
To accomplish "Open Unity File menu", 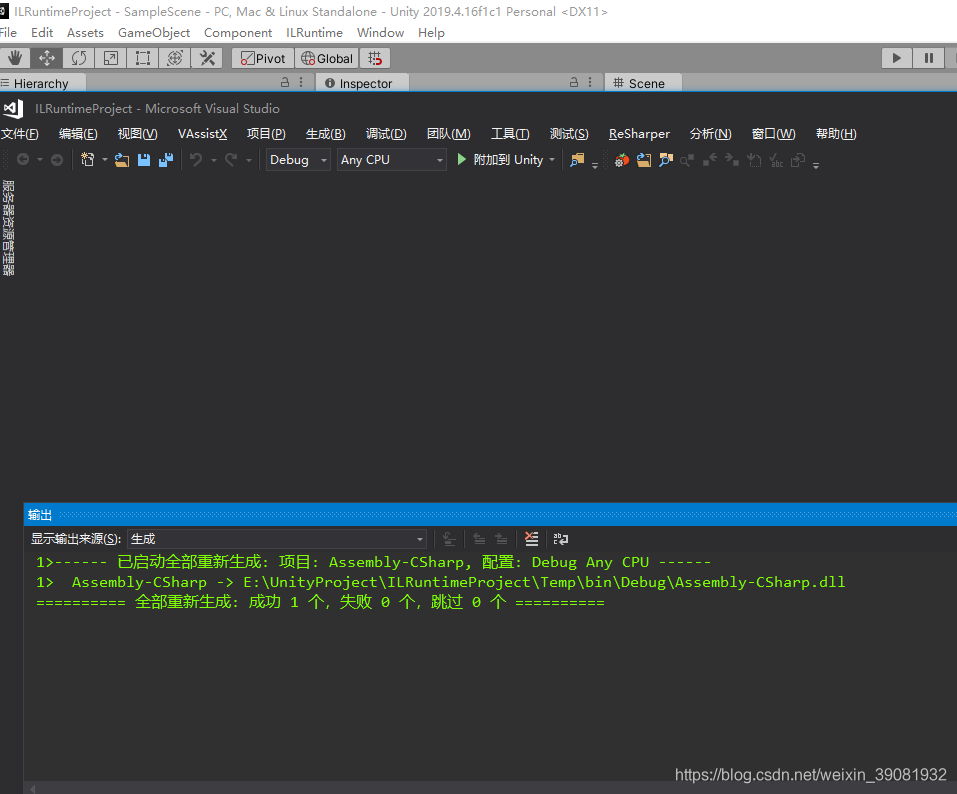I will point(8,33).
